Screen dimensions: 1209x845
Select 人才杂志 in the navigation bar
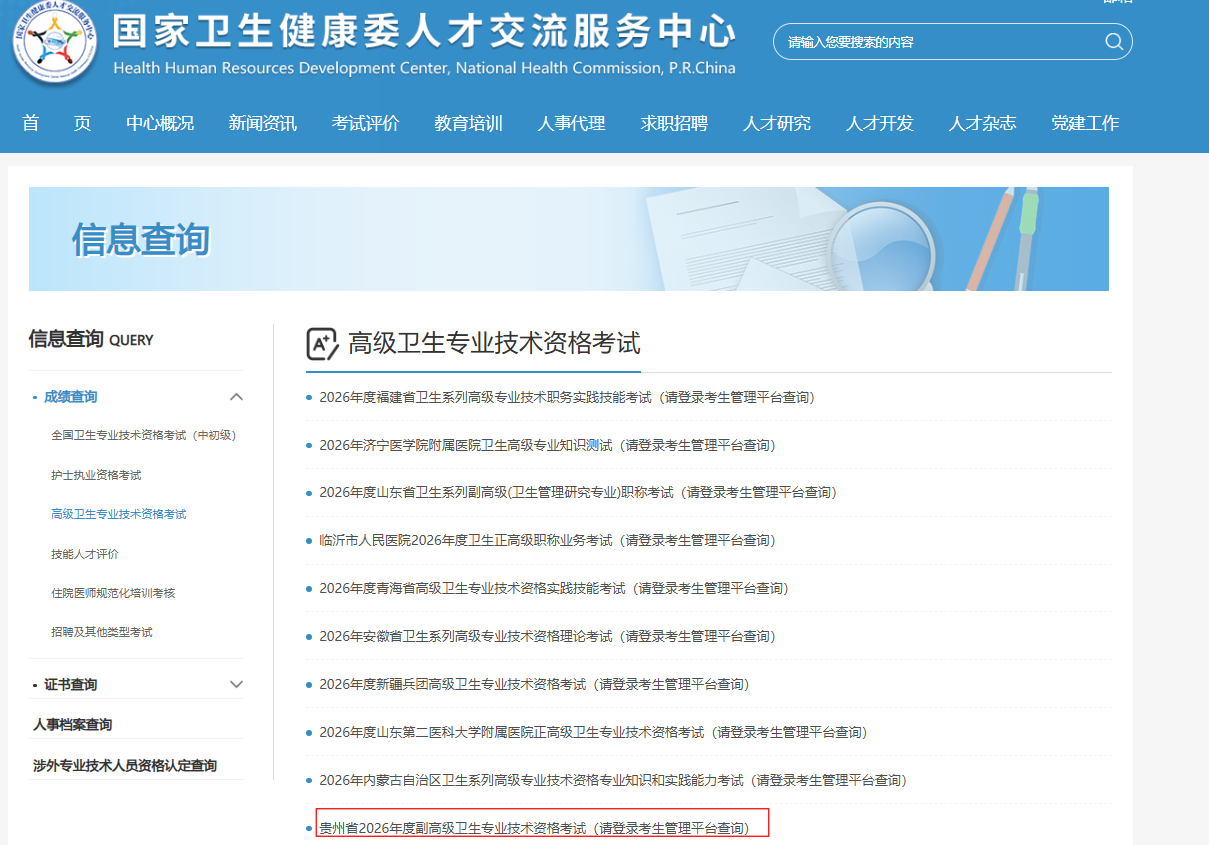click(x=983, y=123)
